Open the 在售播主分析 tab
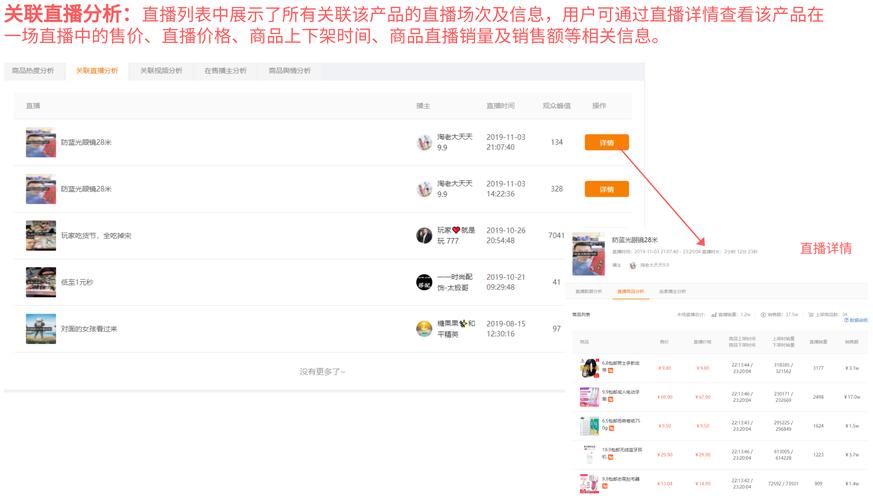Image resolution: width=873 pixels, height=500 pixels. [225, 71]
